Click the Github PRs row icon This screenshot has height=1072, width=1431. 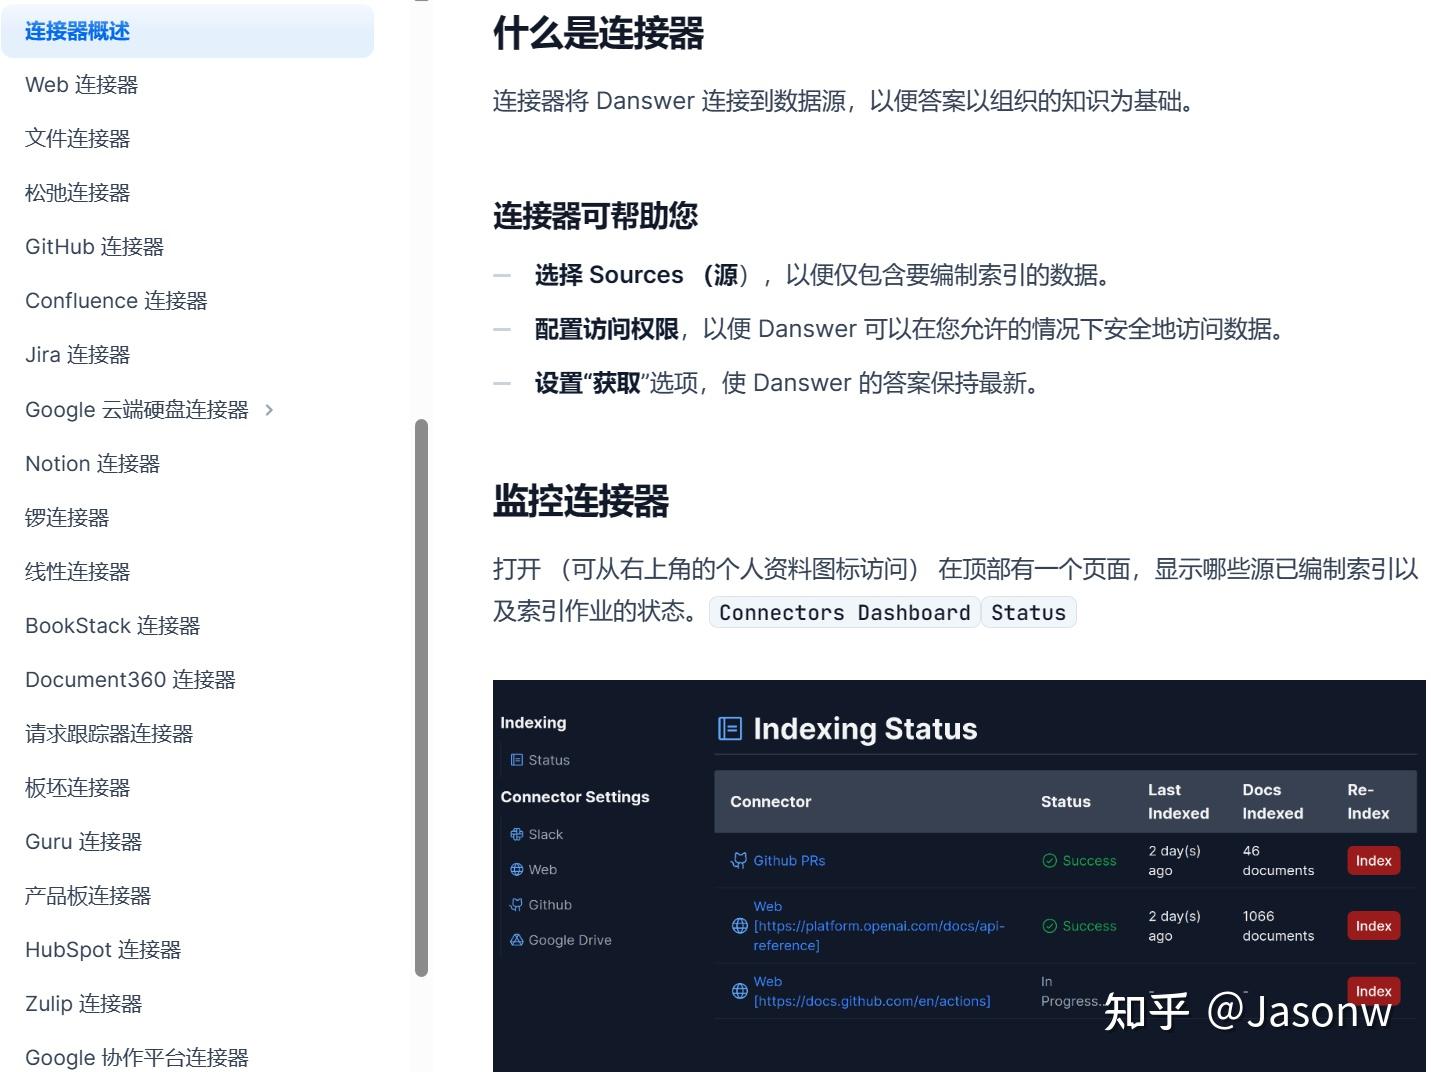coord(739,860)
